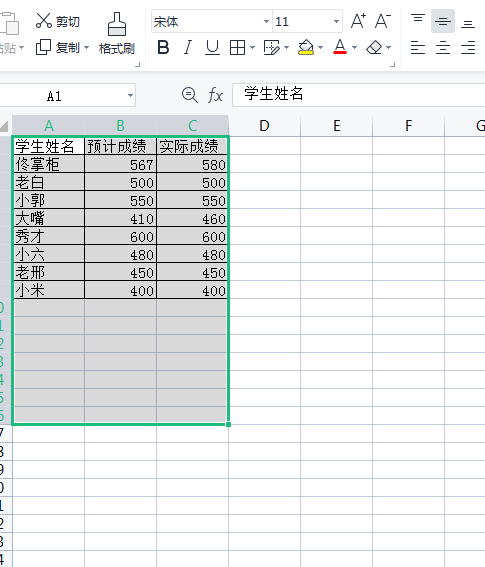
Task: Apply red font color A
Action: (340, 47)
